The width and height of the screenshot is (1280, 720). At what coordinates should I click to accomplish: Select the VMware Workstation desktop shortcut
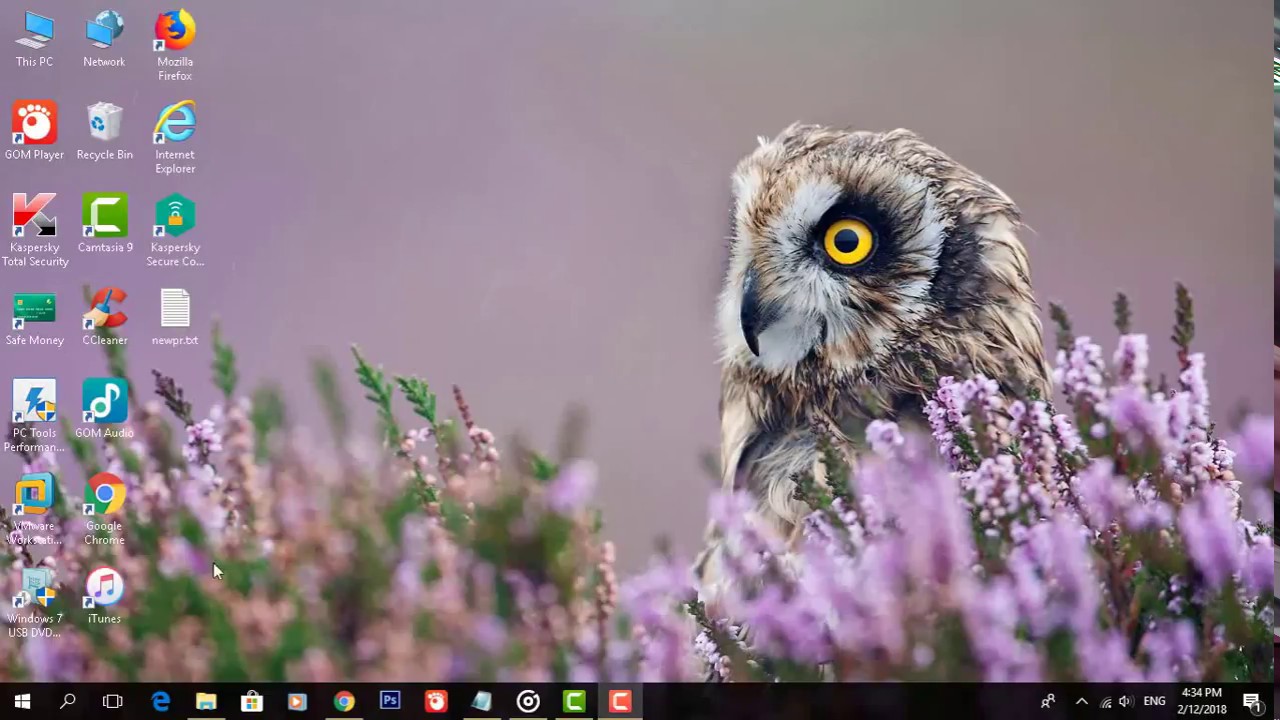click(x=34, y=510)
